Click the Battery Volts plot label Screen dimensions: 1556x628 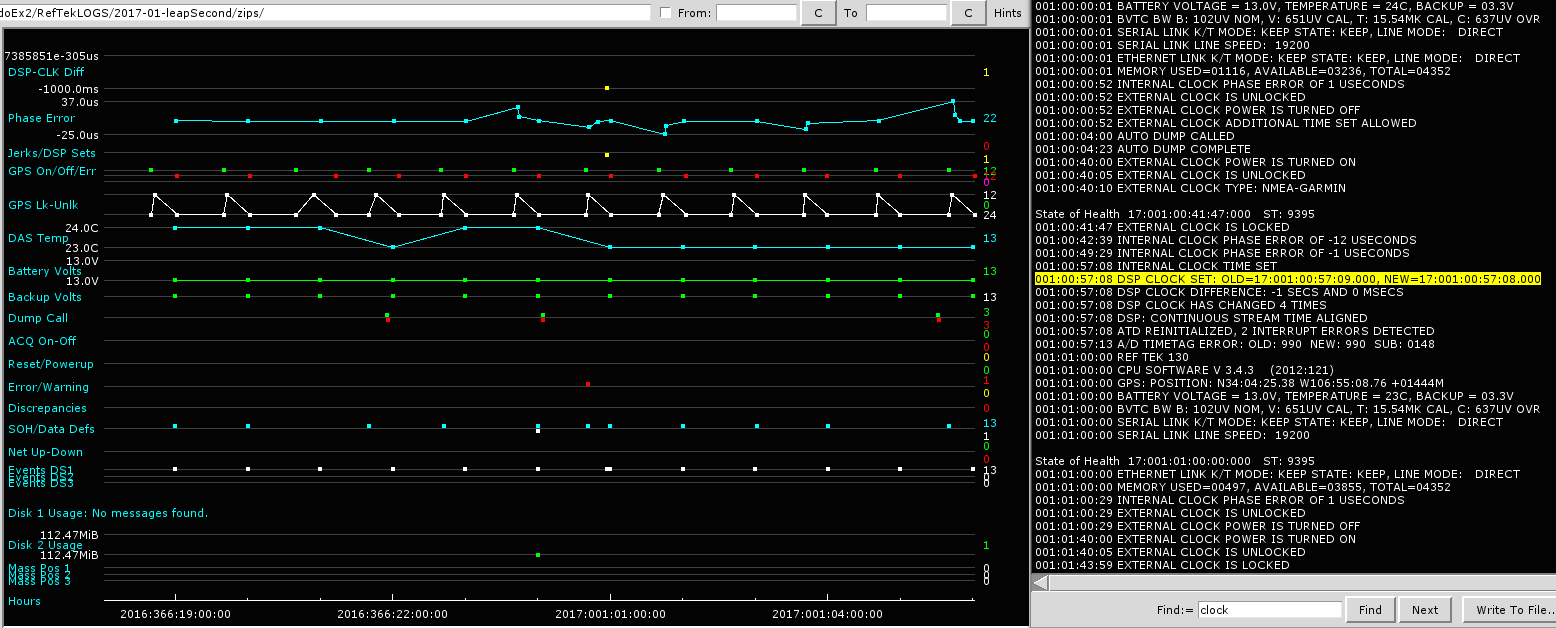pos(45,271)
